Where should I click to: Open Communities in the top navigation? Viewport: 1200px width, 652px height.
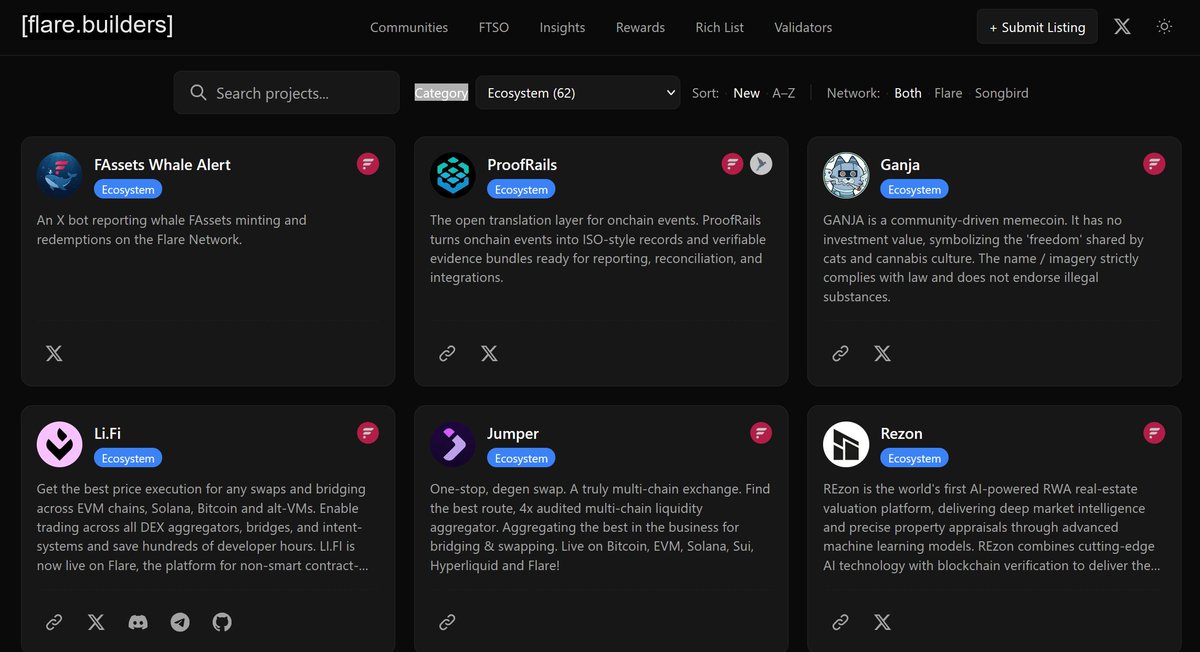[x=409, y=27]
